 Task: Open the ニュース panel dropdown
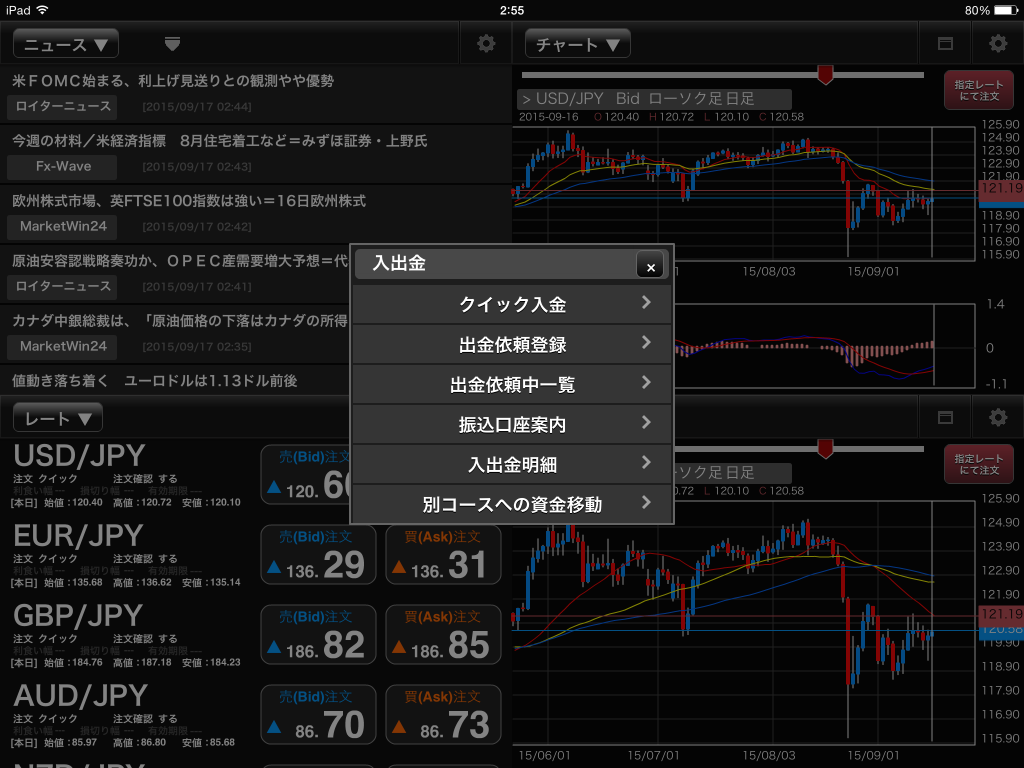[x=66, y=44]
